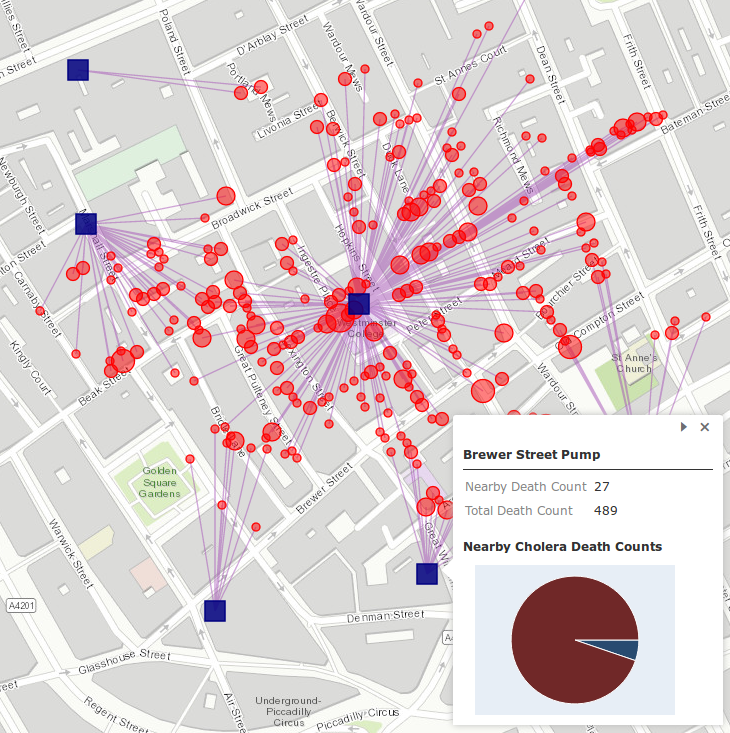Select the blue pump square near Poland Street
Image resolution: width=730 pixels, height=733 pixels.
click(x=78, y=69)
